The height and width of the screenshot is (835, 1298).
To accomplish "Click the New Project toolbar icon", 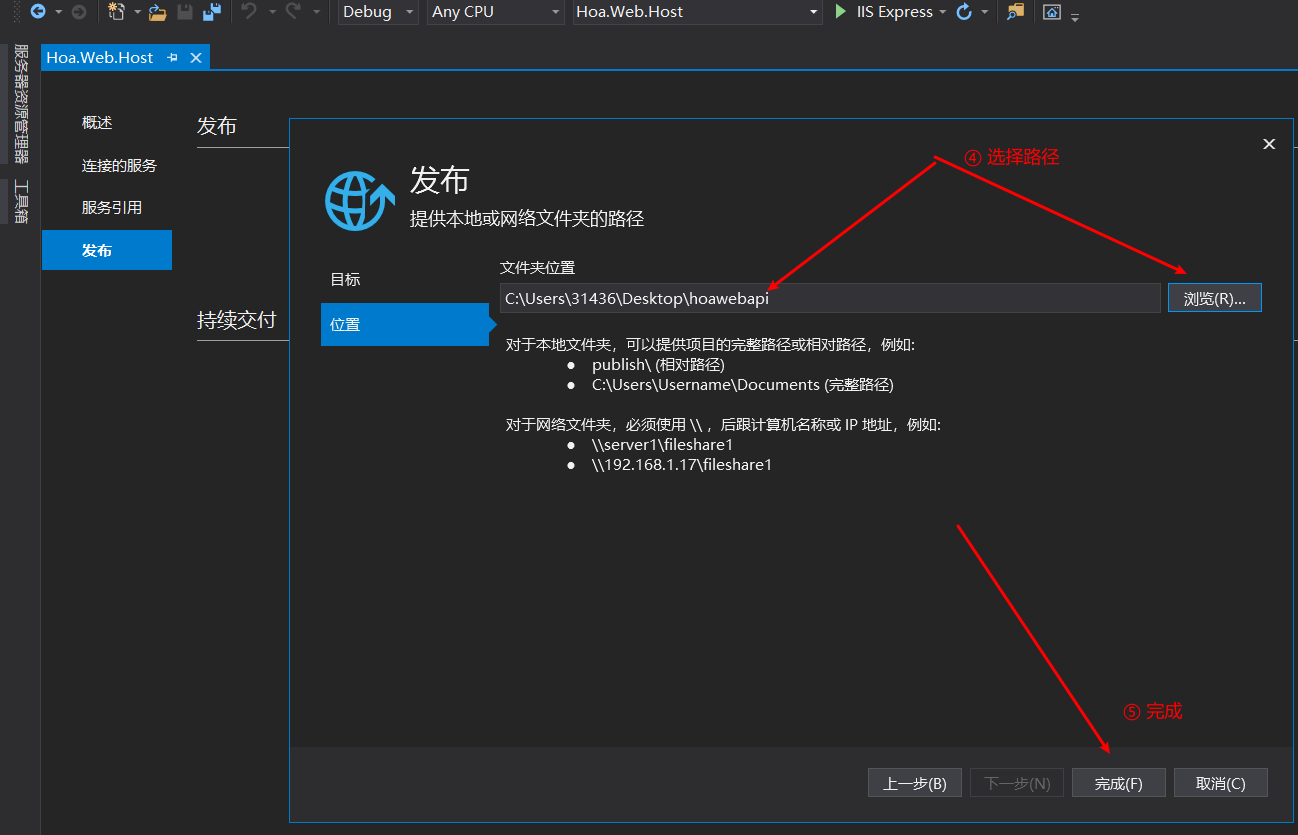I will point(116,12).
